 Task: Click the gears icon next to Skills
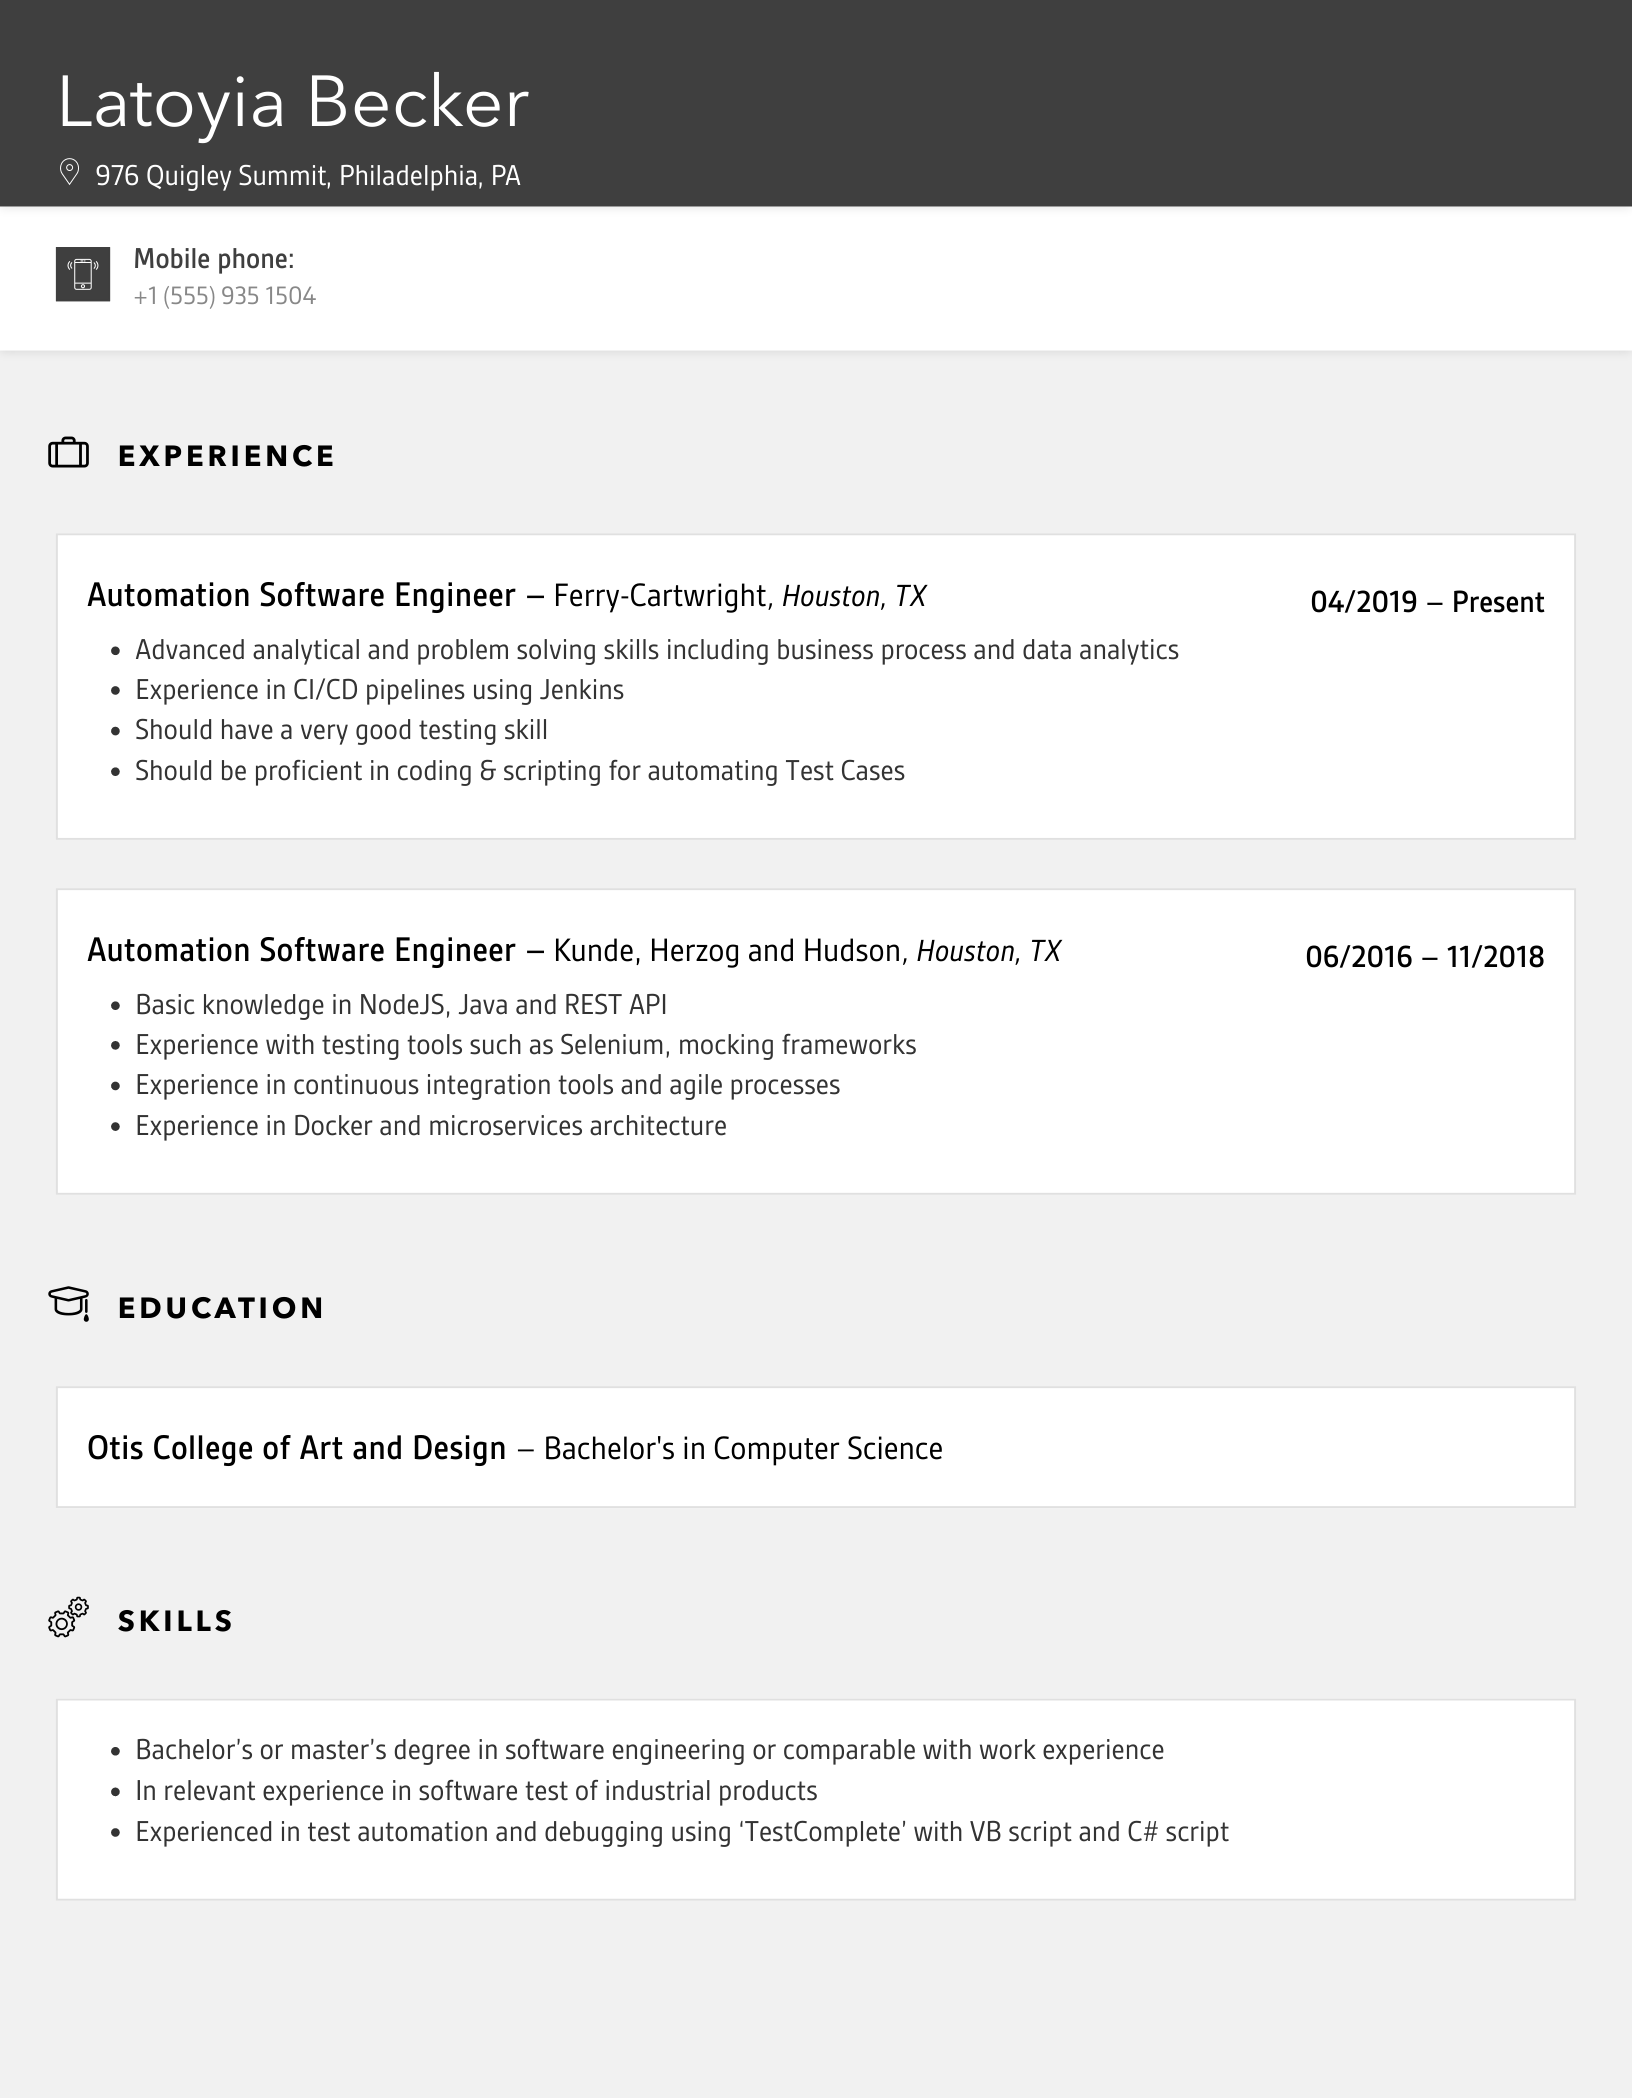[x=68, y=1617]
